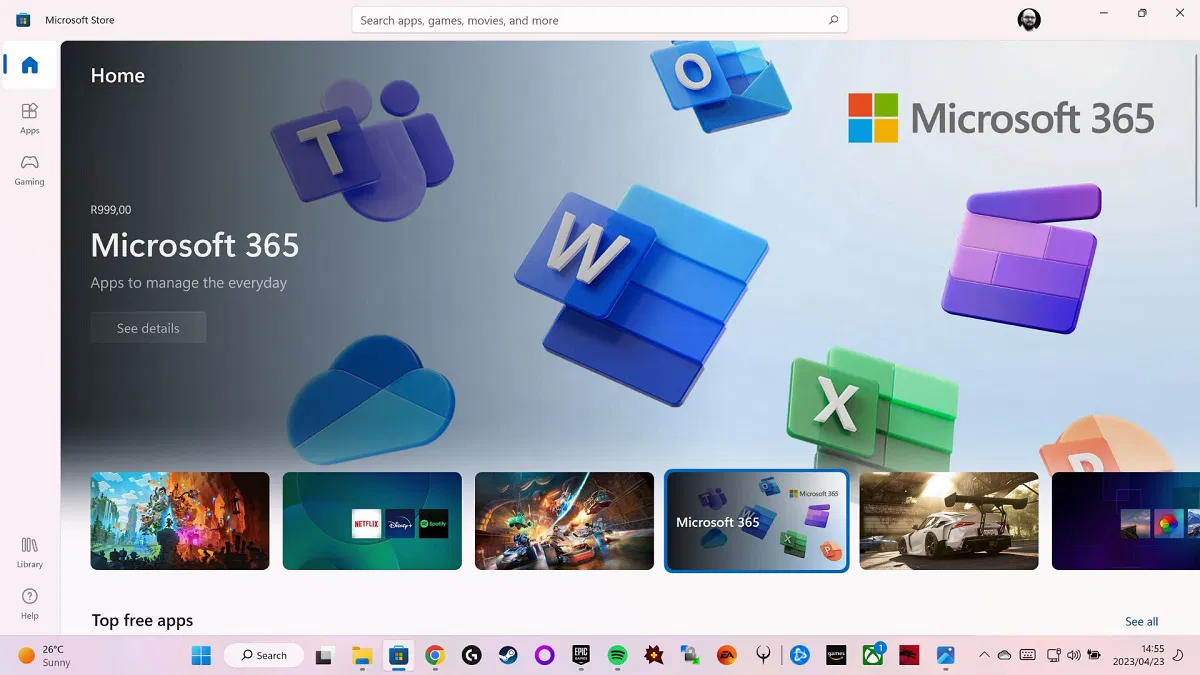Click the search magnifier in the Store search bar
Image resolution: width=1200 pixels, height=675 pixels.
tap(833, 19)
